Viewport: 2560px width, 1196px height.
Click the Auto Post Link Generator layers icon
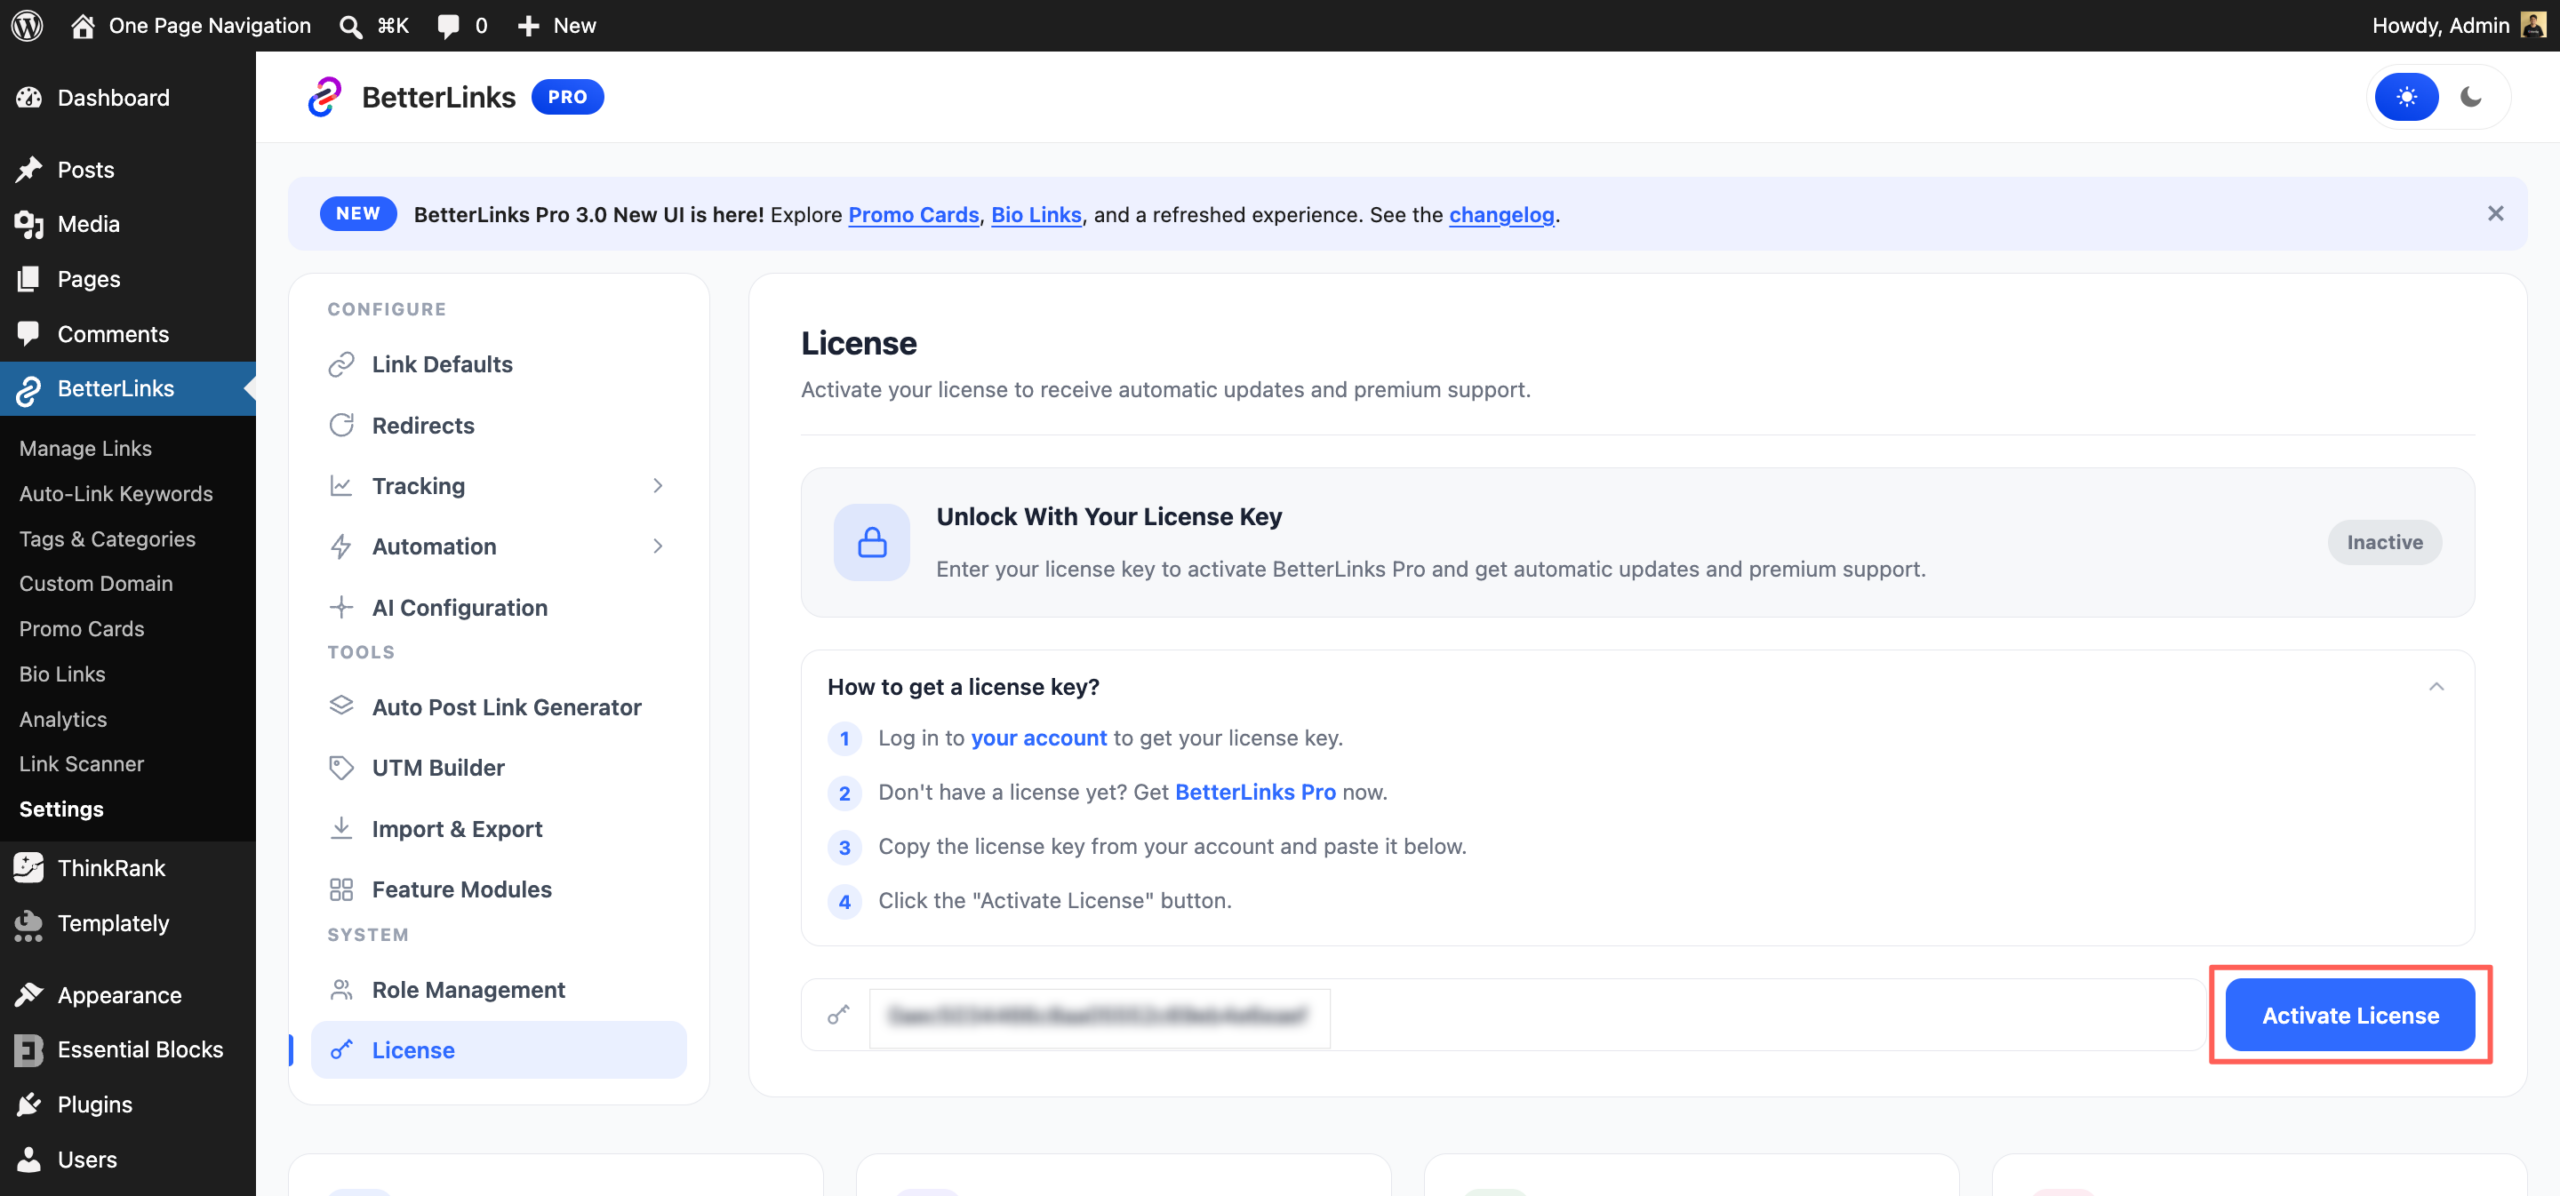341,706
